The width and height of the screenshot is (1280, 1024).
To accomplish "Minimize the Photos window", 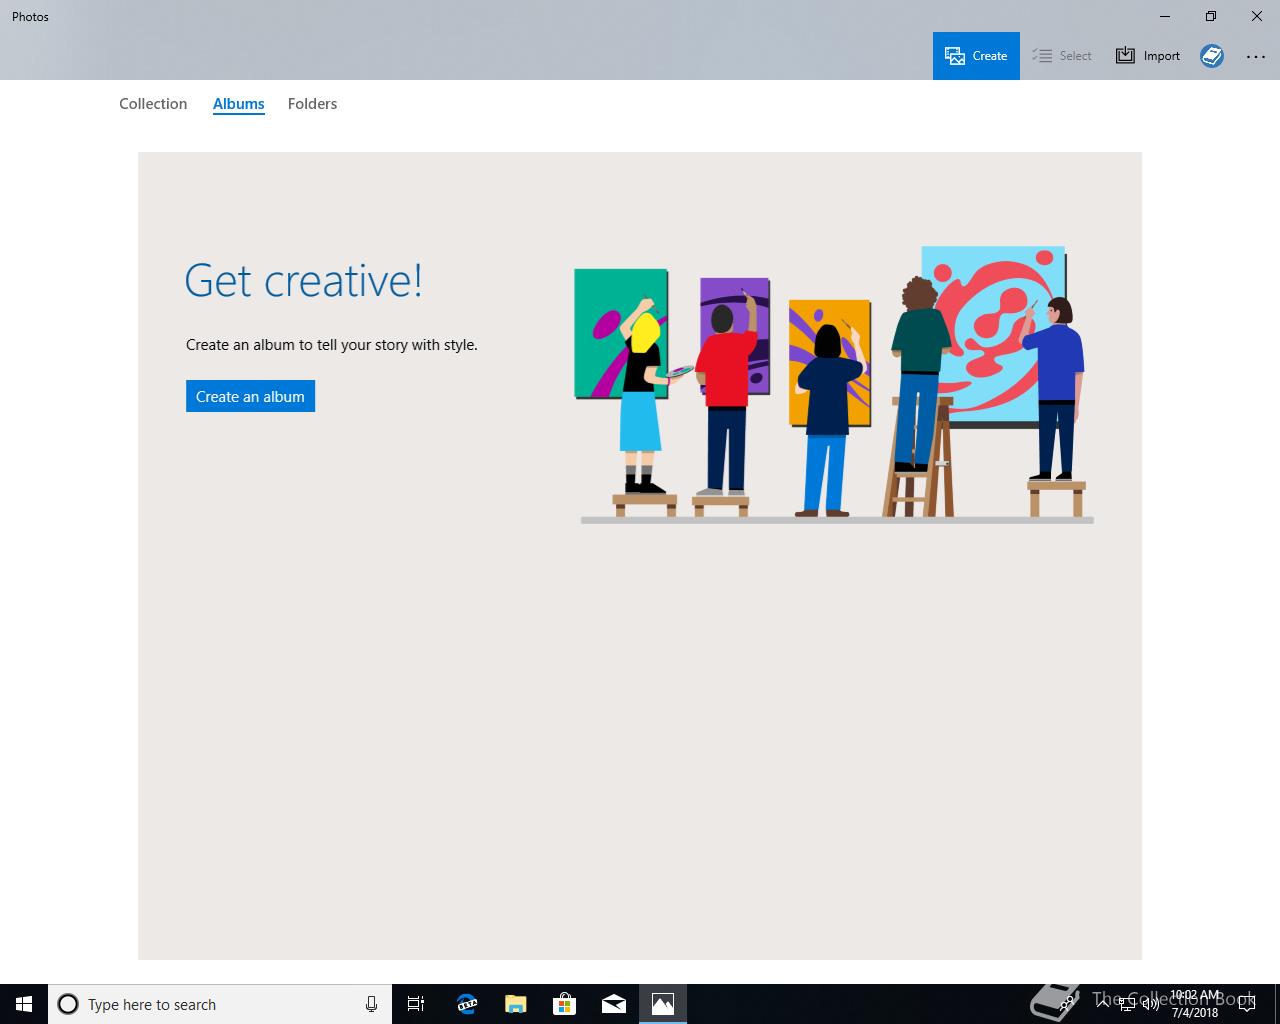I will coord(1165,16).
